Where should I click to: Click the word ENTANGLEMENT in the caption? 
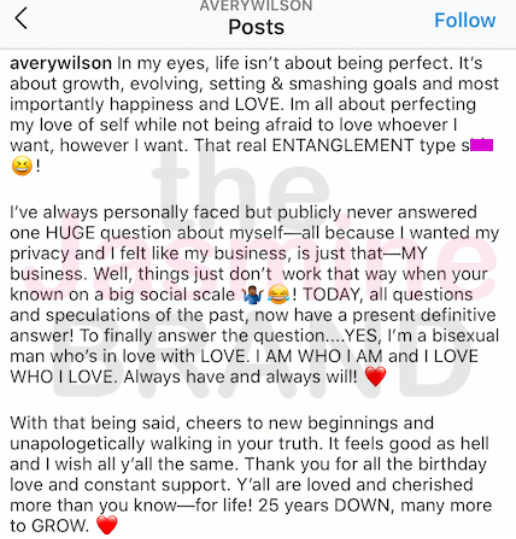pyautogui.click(x=342, y=145)
